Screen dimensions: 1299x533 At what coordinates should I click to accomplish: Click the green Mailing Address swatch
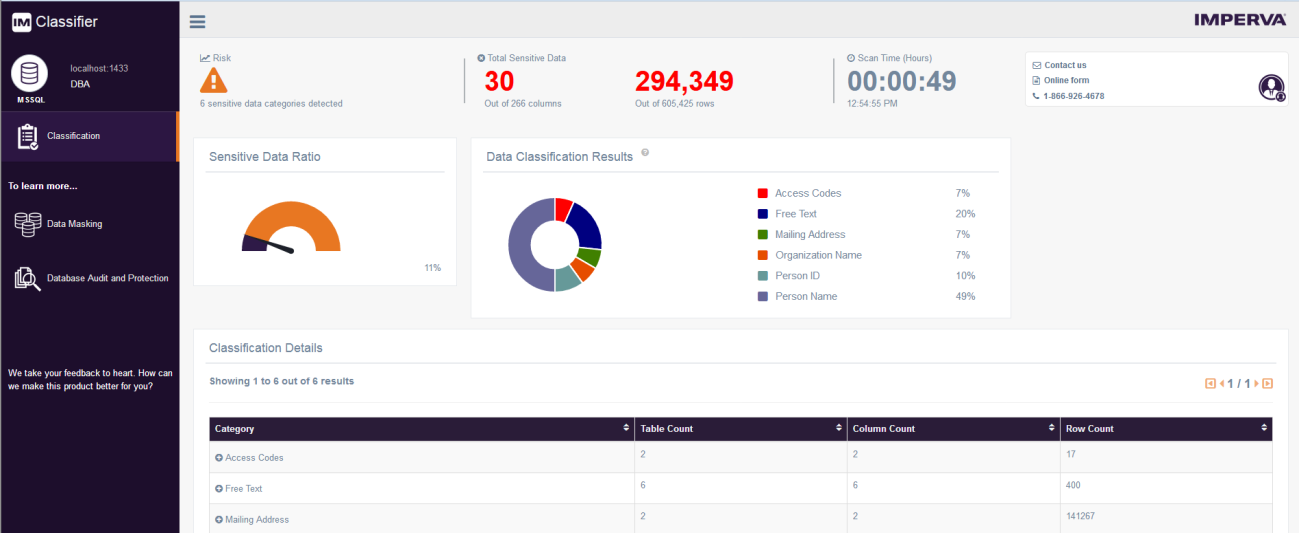[762, 234]
